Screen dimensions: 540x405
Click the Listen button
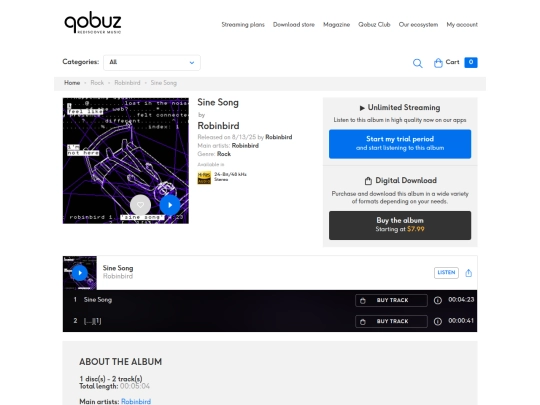pos(446,272)
